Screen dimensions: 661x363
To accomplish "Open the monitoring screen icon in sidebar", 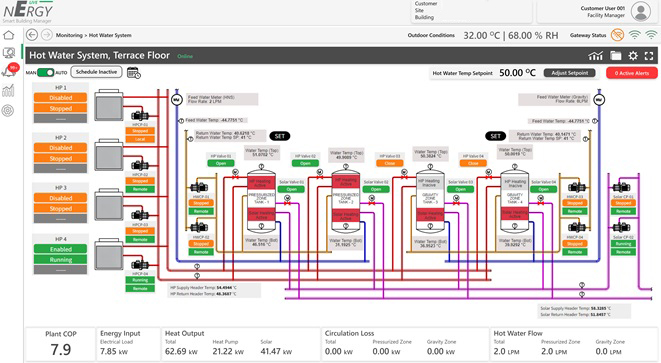I will tap(9, 53).
